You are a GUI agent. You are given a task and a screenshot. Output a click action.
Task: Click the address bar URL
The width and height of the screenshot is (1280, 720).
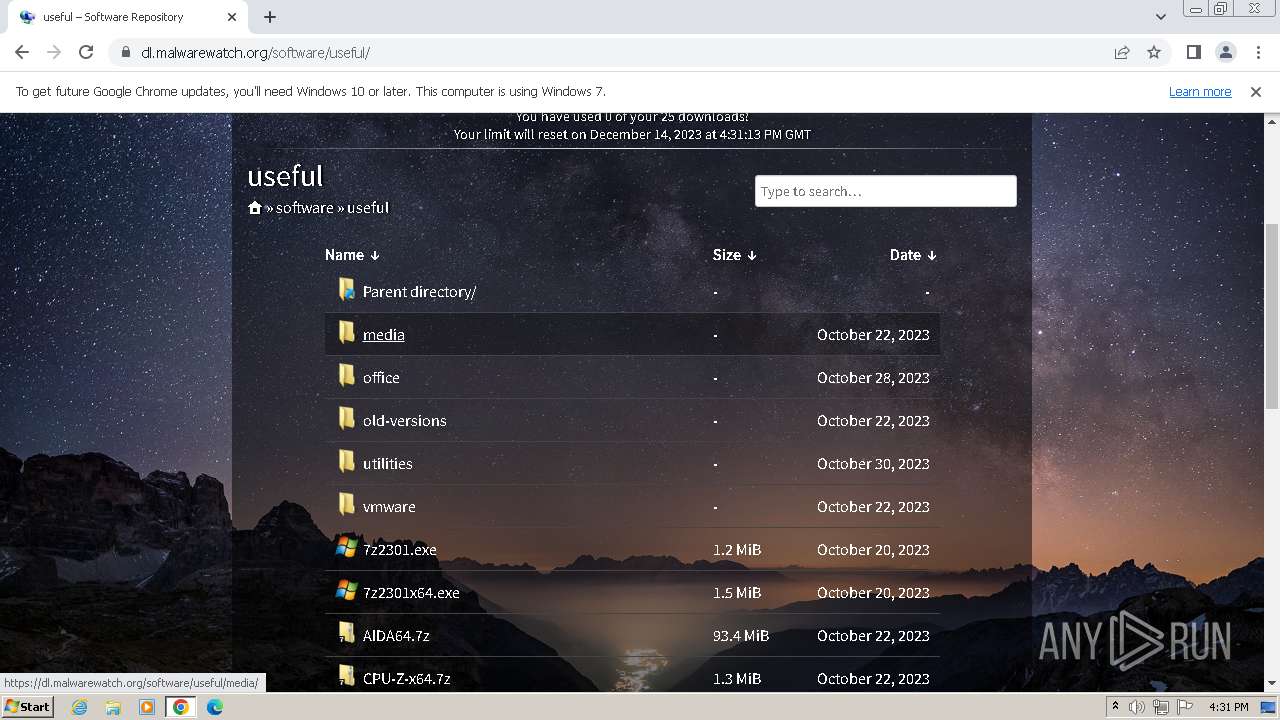click(x=255, y=52)
